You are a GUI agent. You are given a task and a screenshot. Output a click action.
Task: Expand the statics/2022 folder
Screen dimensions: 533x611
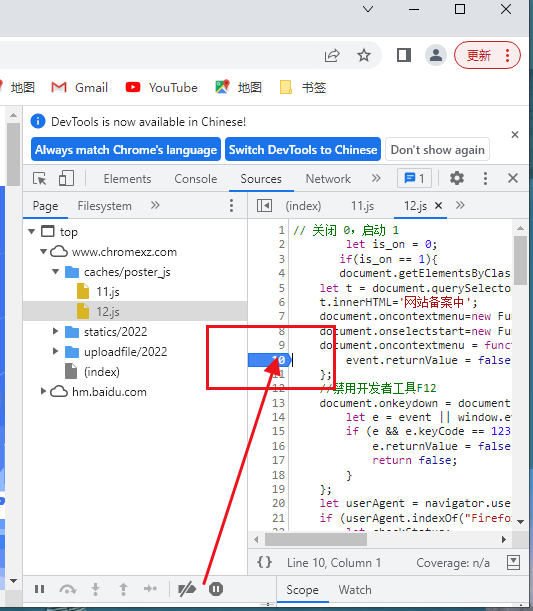[x=55, y=331]
